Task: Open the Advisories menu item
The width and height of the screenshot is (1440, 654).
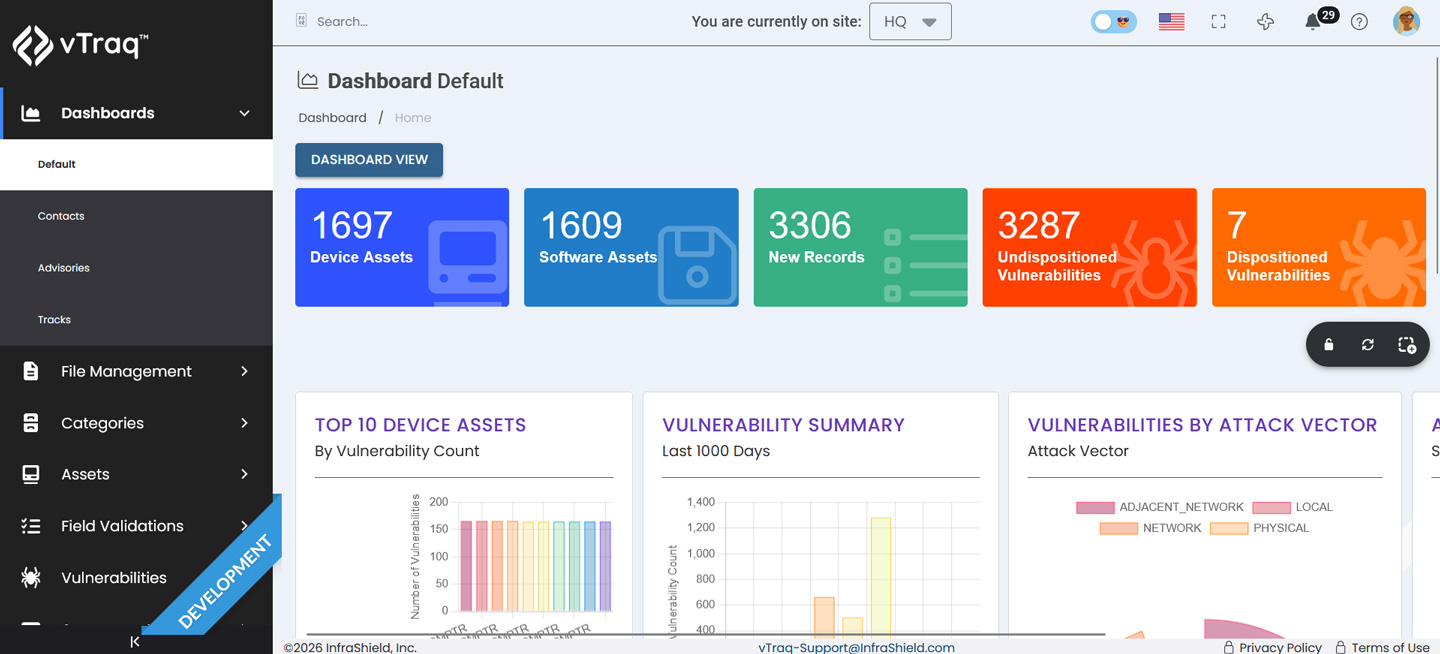Action: [x=136, y=268]
